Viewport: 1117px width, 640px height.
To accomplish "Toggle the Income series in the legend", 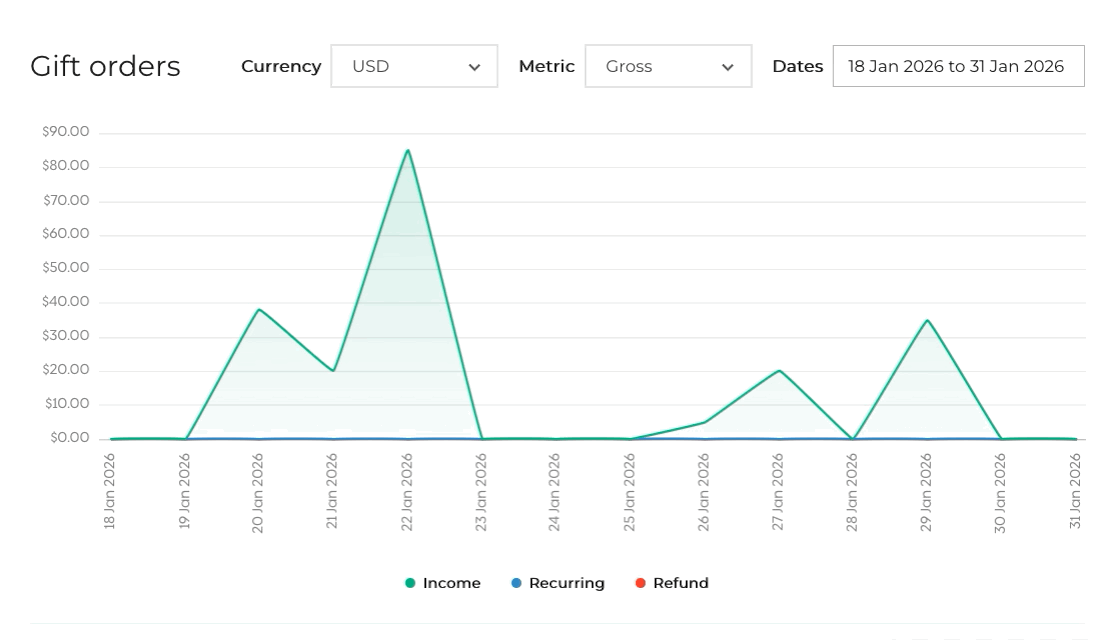I will [451, 583].
